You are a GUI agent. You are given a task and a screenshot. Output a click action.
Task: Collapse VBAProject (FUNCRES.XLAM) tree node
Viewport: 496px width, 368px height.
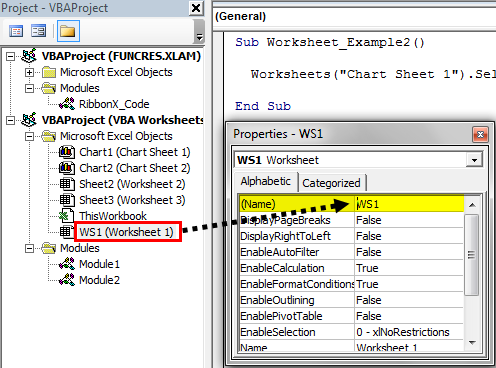(10, 56)
